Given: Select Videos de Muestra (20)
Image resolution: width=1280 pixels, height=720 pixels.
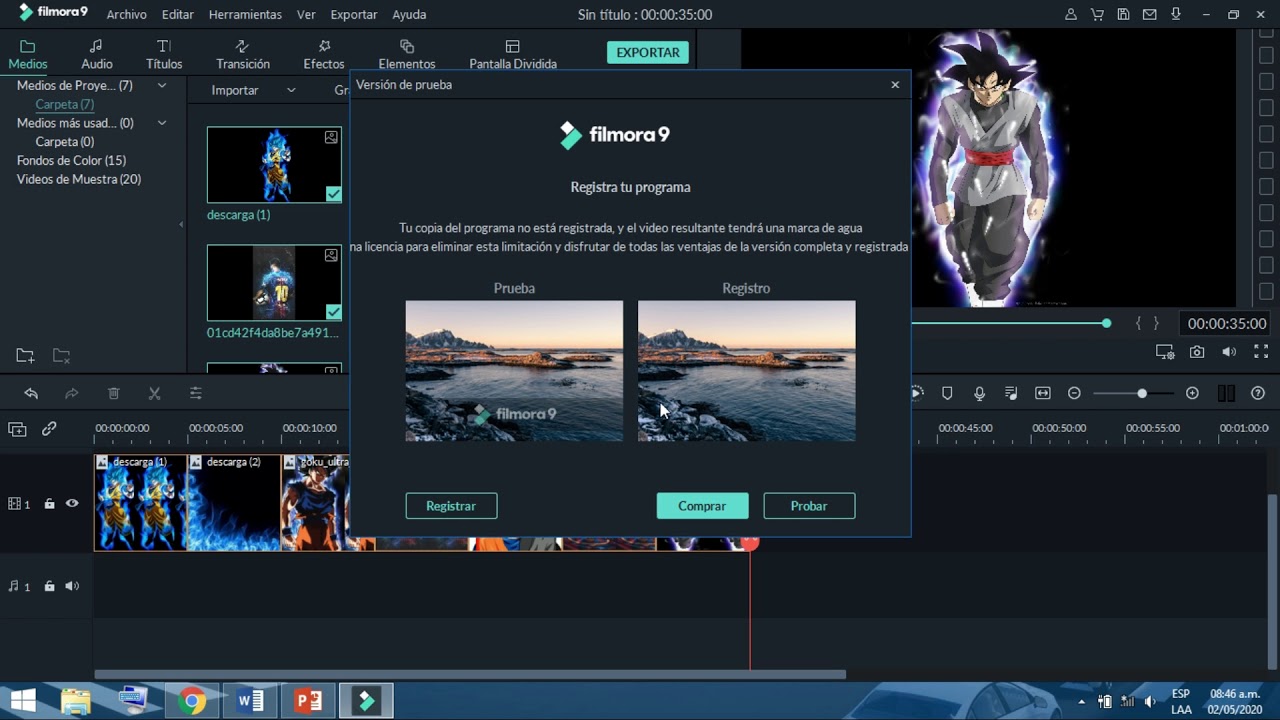Looking at the screenshot, I should click(x=79, y=179).
